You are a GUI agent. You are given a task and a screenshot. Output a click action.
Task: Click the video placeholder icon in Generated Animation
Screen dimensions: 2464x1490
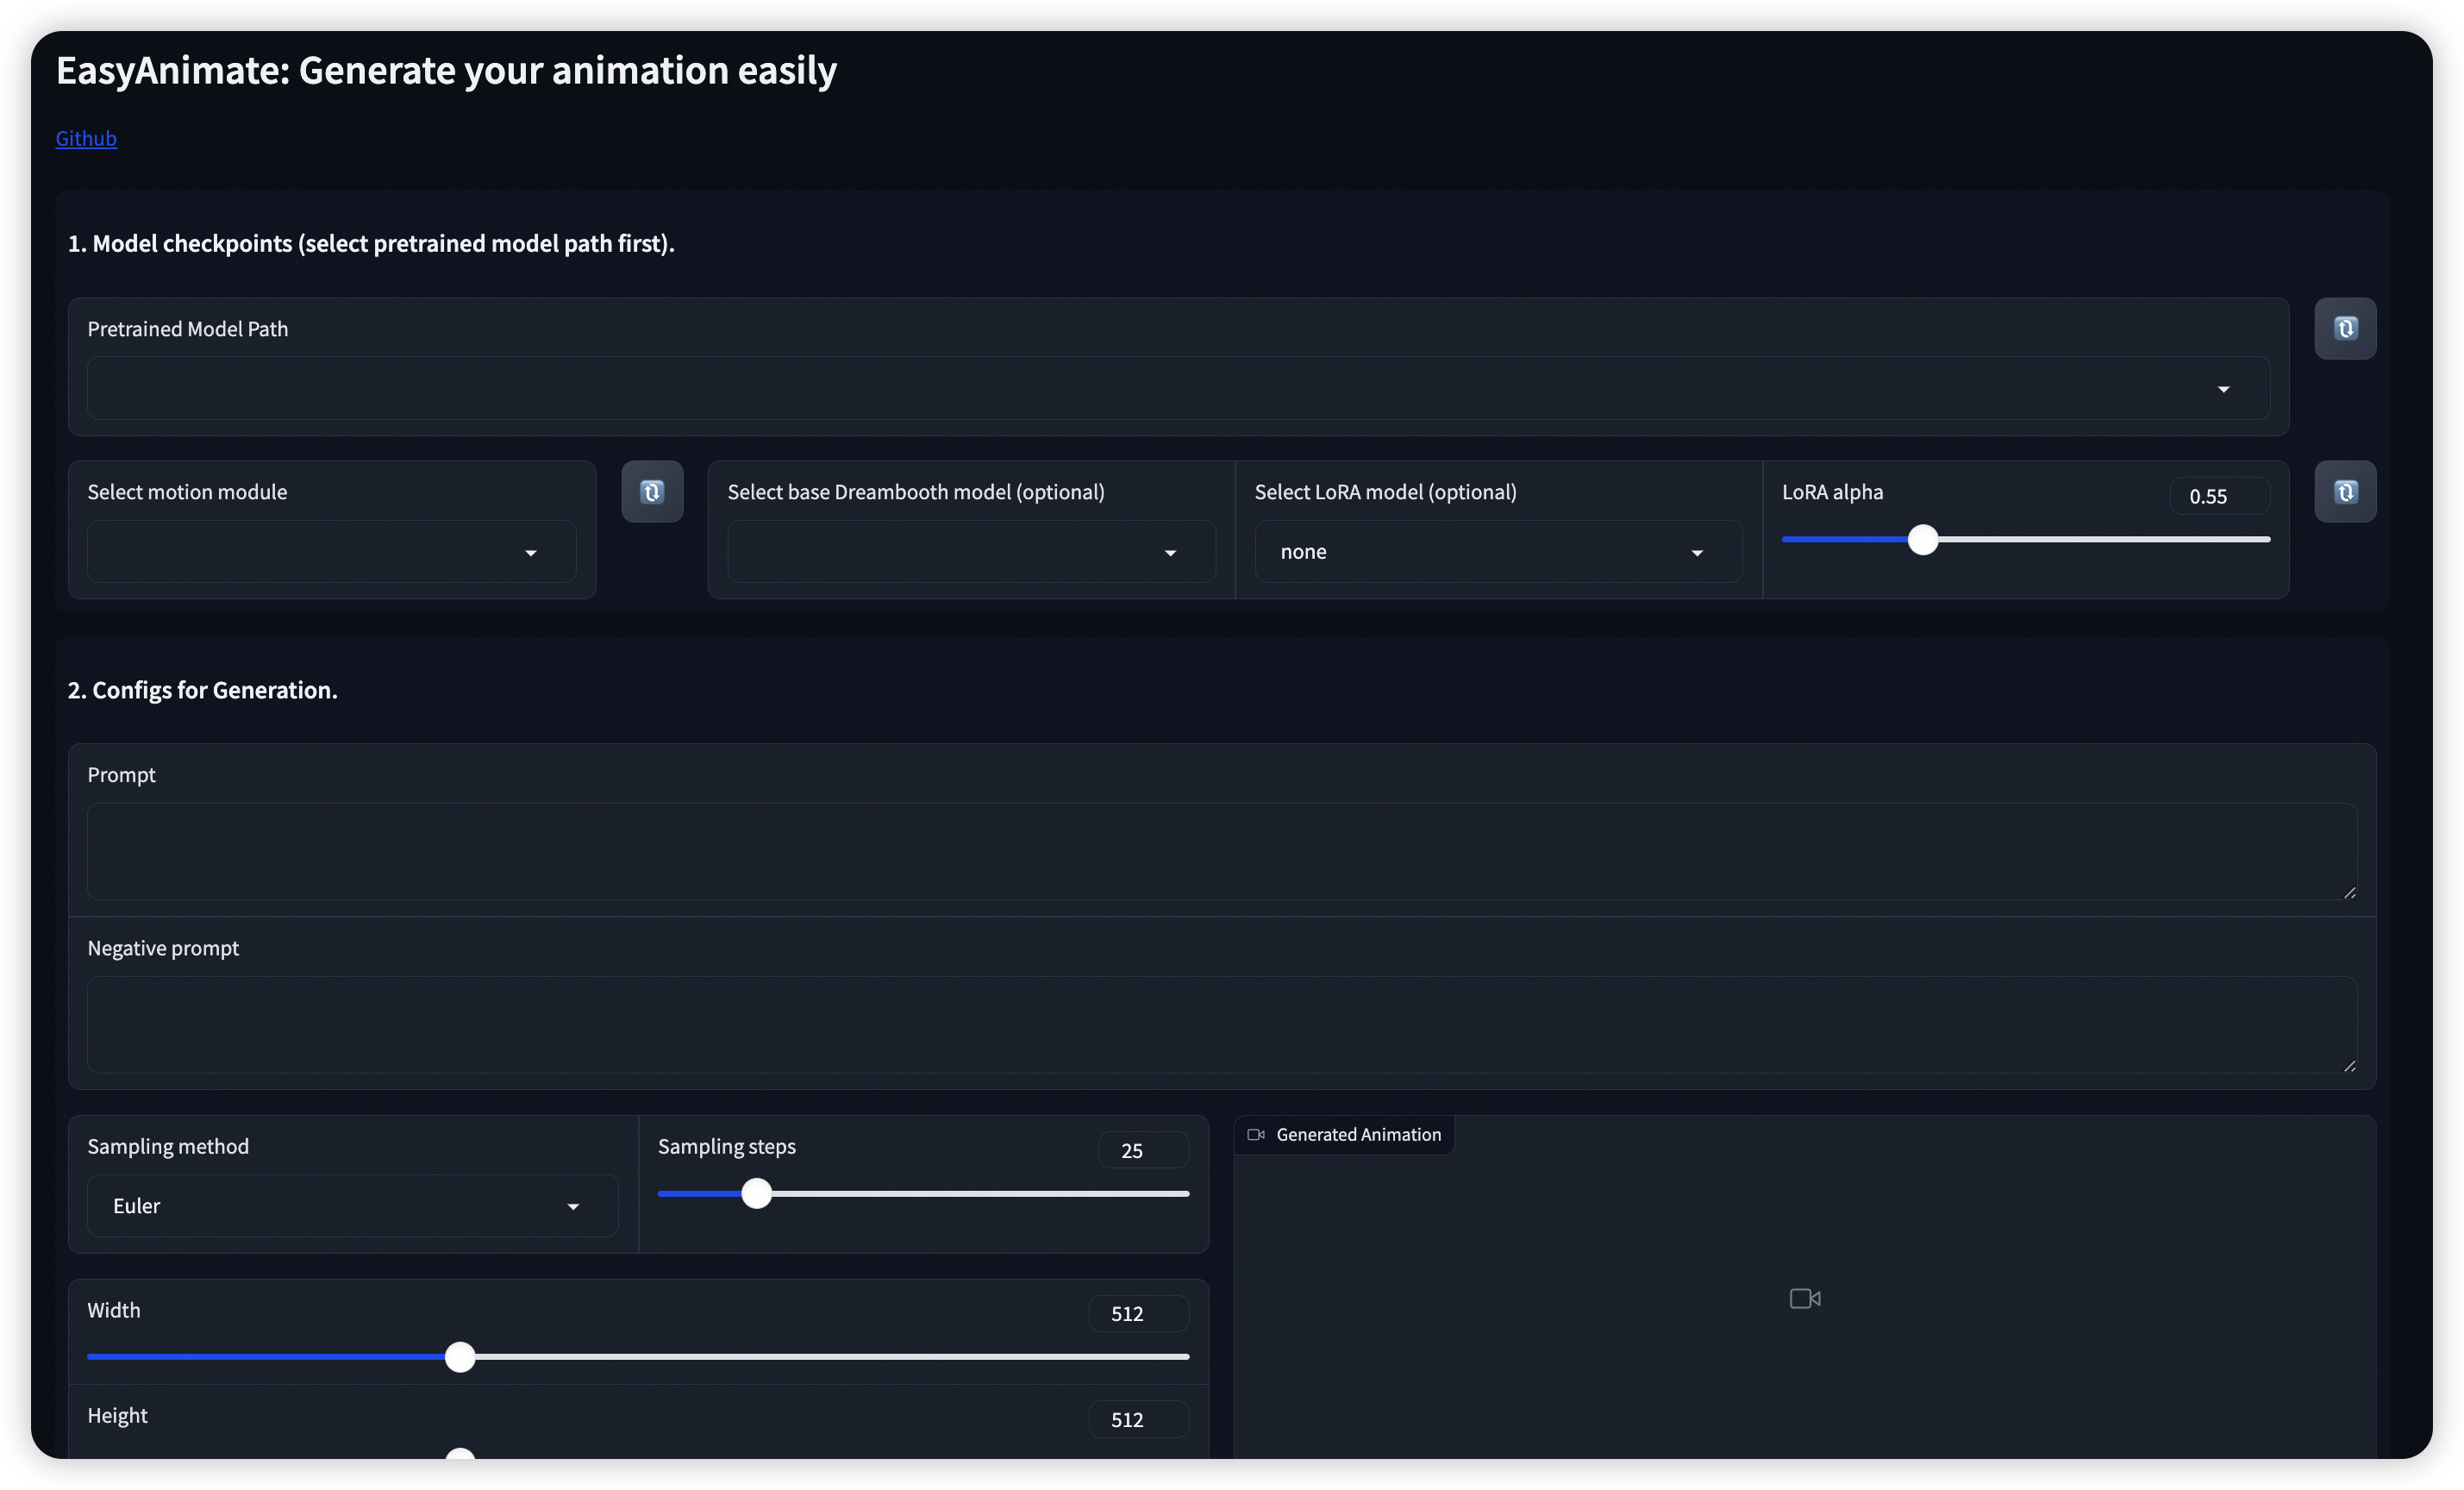[1804, 1298]
